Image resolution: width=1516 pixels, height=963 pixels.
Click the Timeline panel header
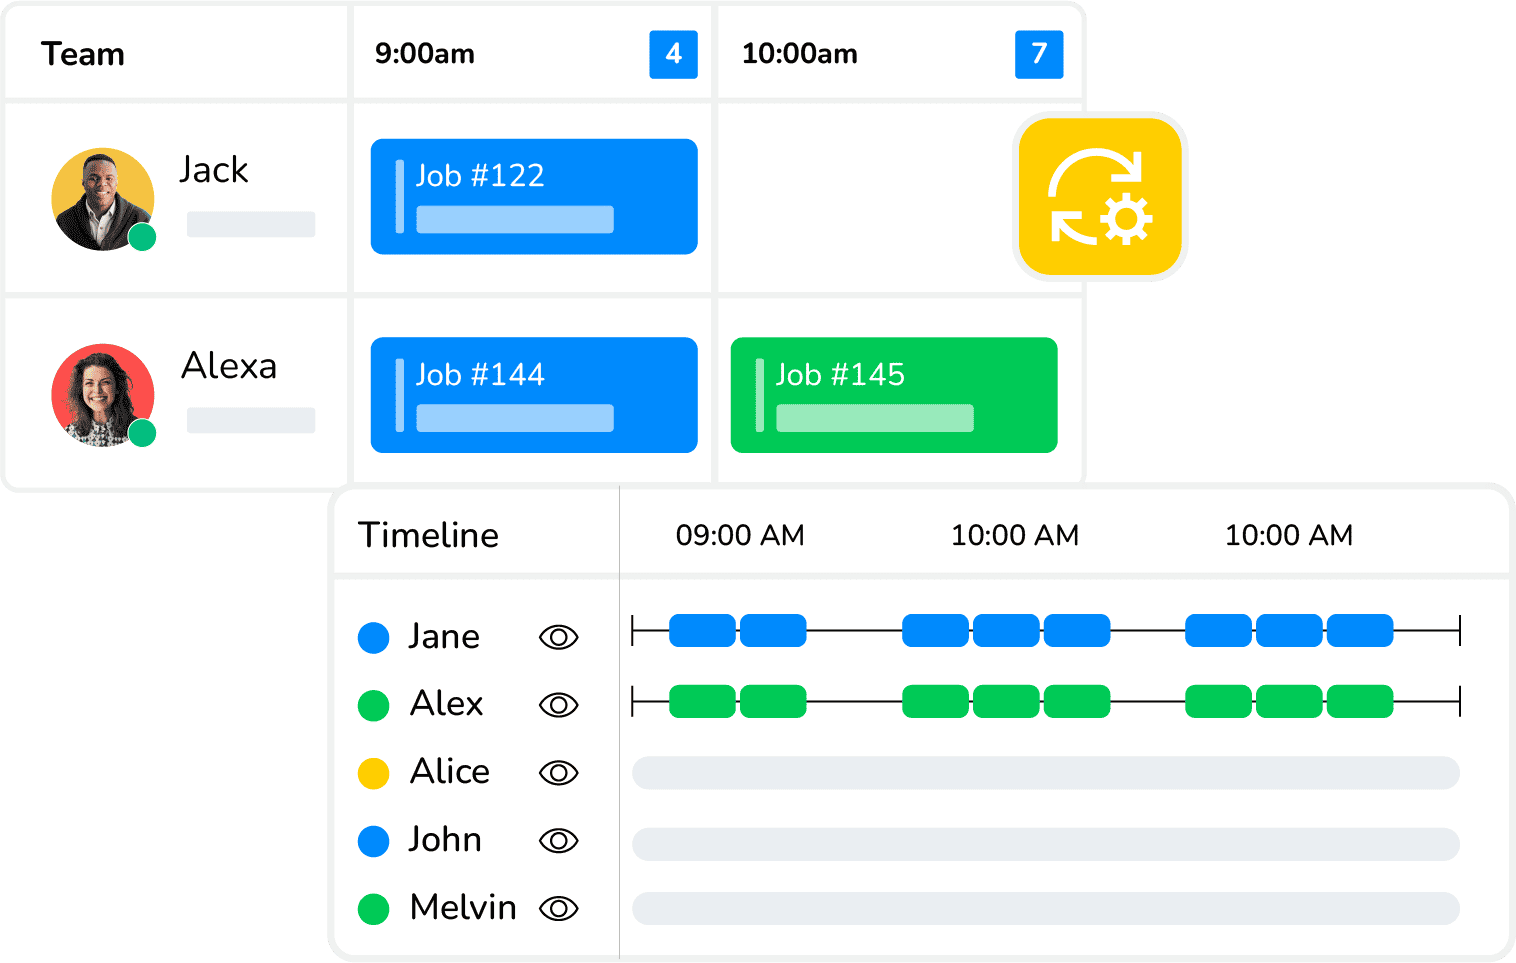428,535
